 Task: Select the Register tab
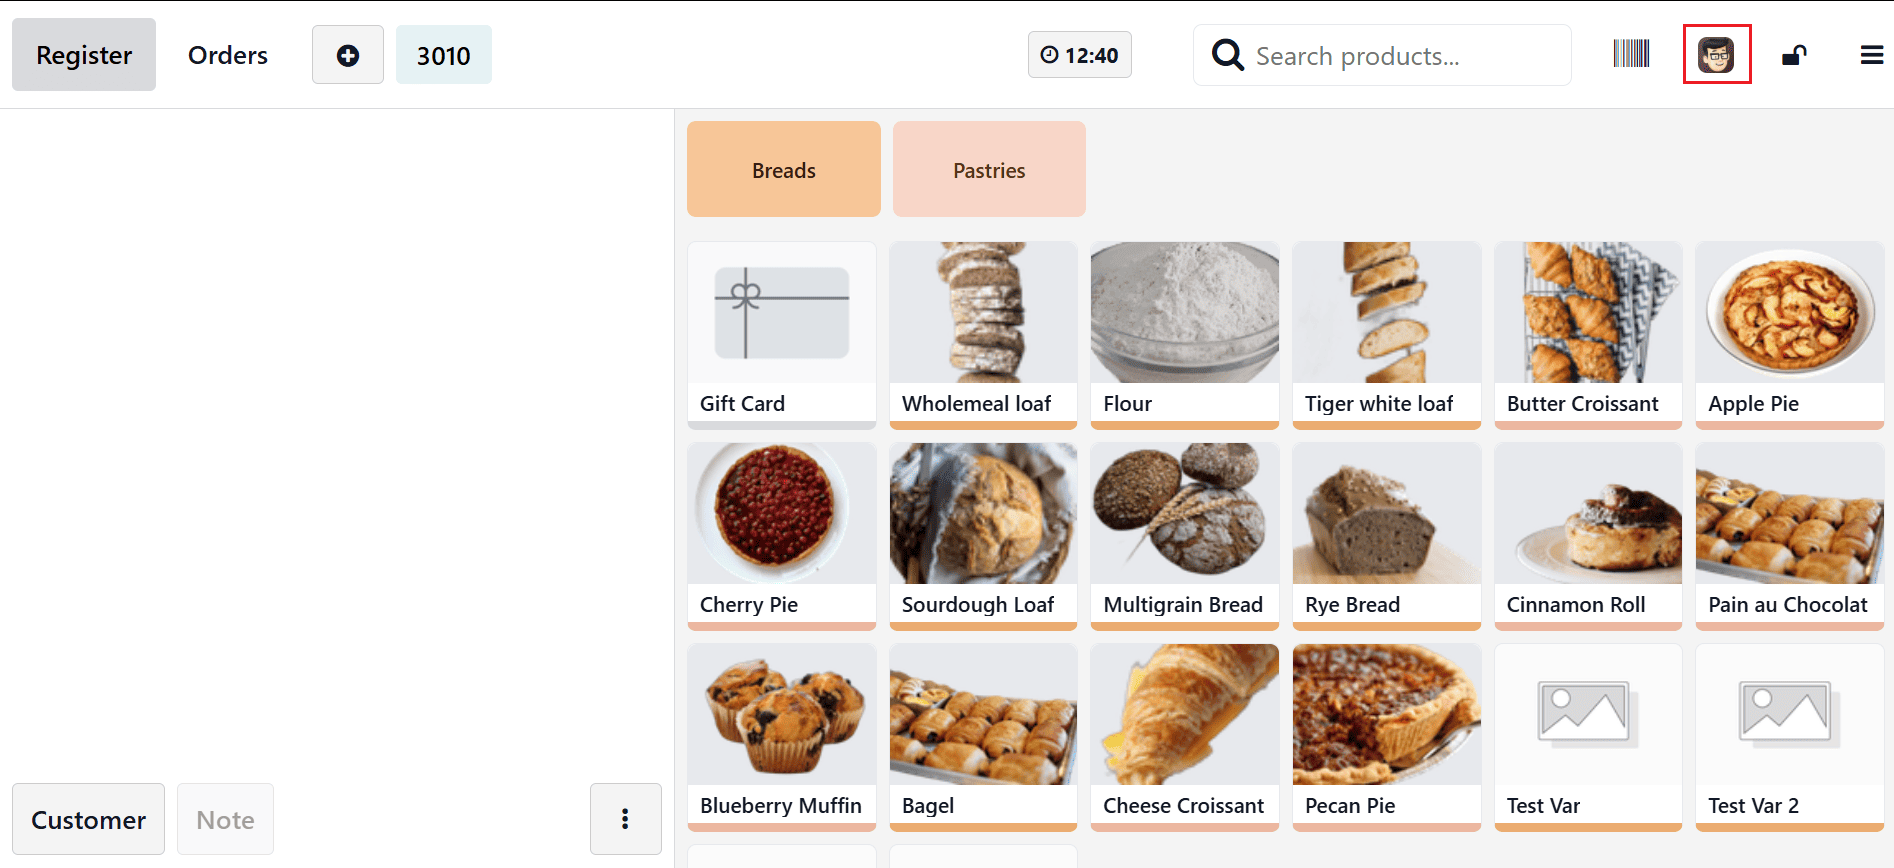pos(84,55)
